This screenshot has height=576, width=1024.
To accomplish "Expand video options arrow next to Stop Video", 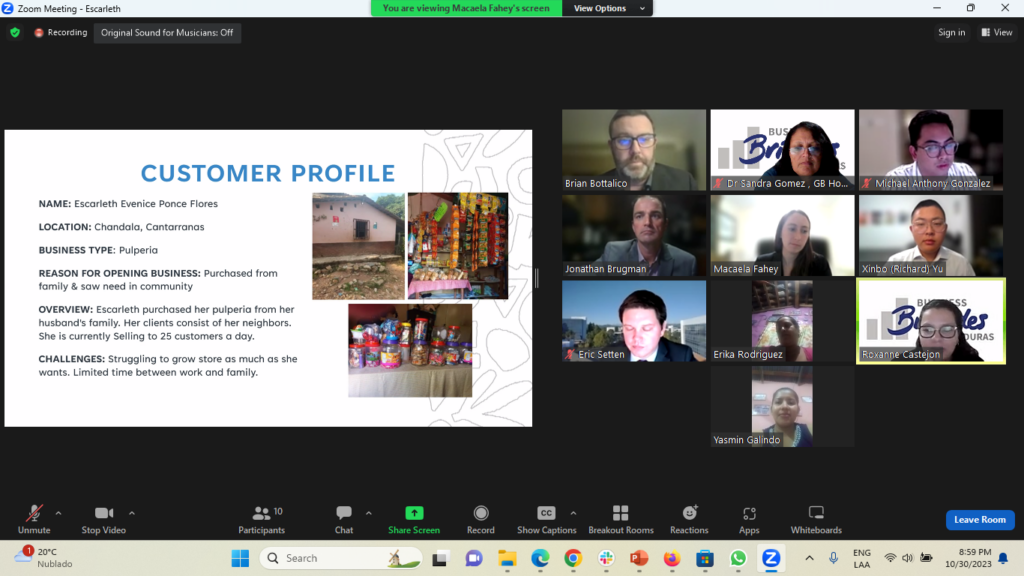I will coord(132,513).
